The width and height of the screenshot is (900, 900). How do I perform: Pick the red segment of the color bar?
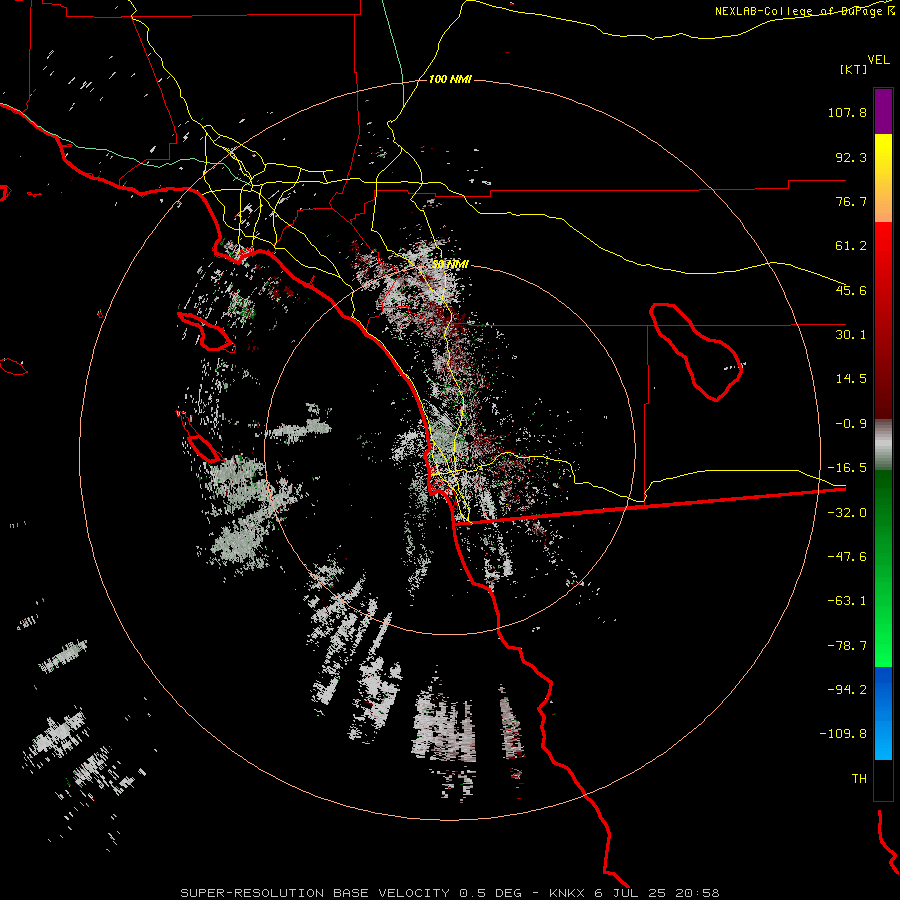click(x=883, y=320)
